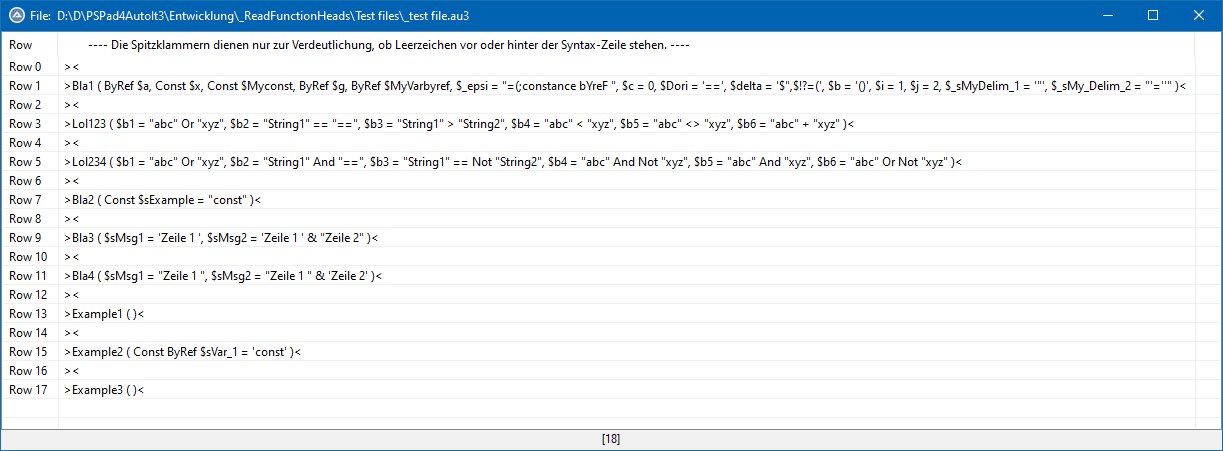
Task: Click the [18] count in status bar
Action: [611, 439]
